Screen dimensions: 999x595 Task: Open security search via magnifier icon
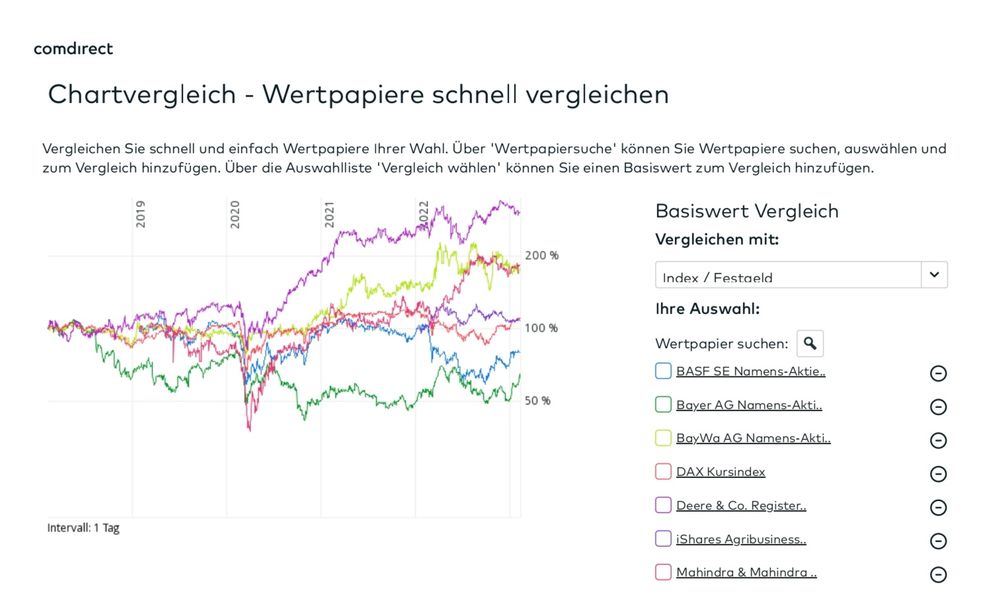[810, 343]
